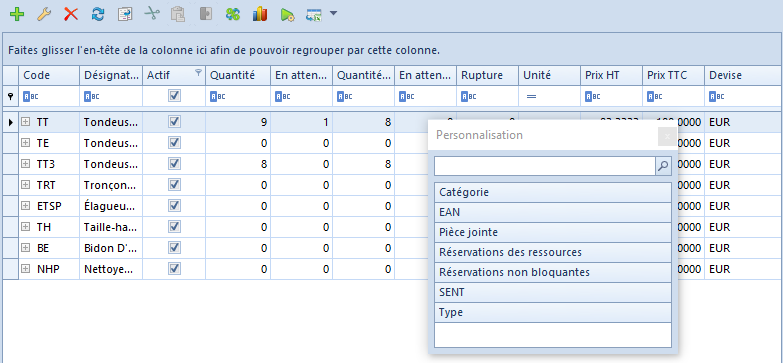Click the Personnalisation search text field
Viewport: 783px width, 363px height.
click(545, 166)
